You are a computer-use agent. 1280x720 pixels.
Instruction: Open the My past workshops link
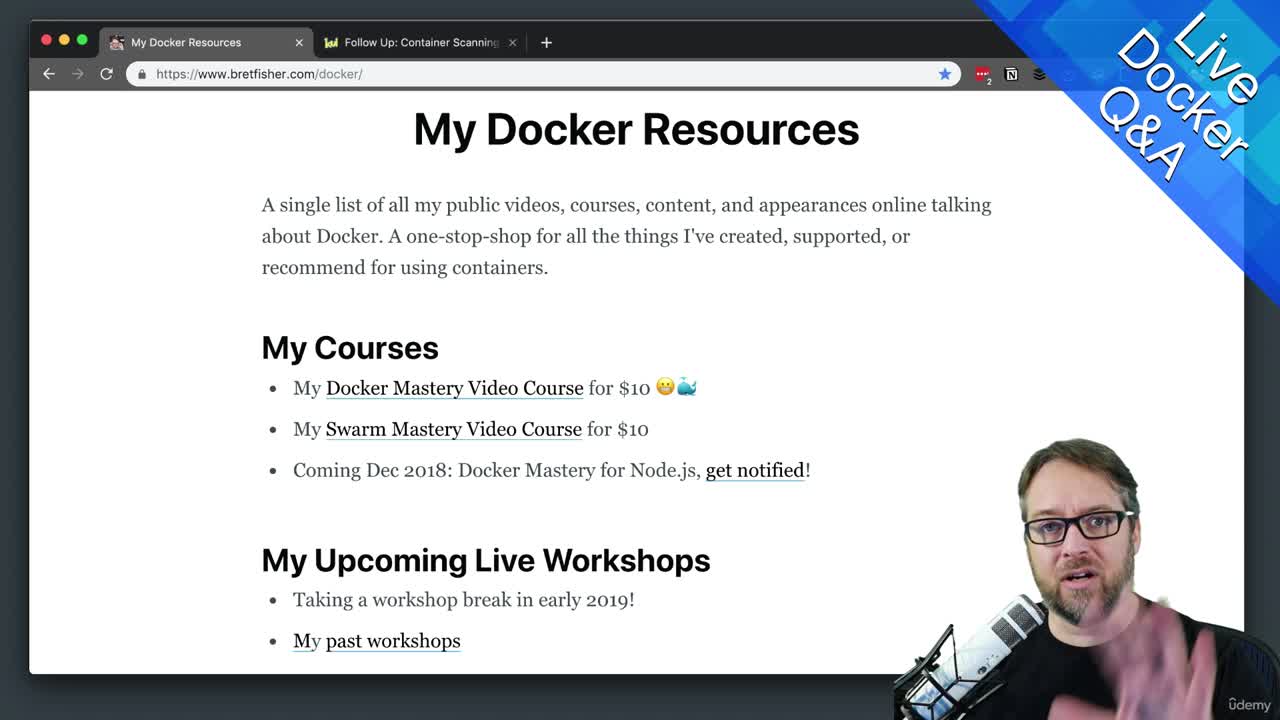pyautogui.click(x=377, y=641)
